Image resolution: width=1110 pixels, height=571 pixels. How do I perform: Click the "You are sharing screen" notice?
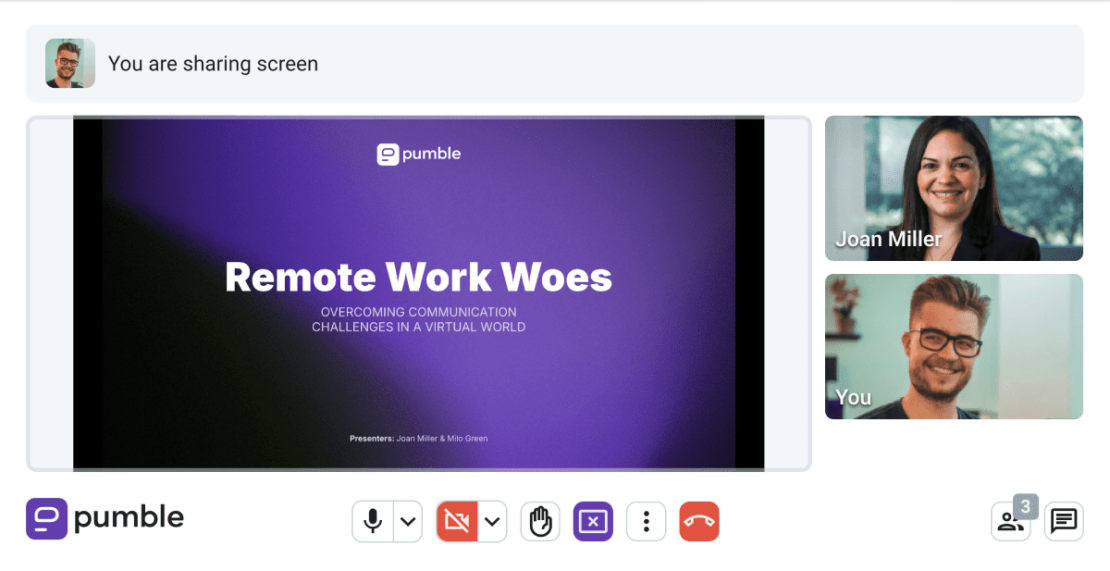point(213,64)
